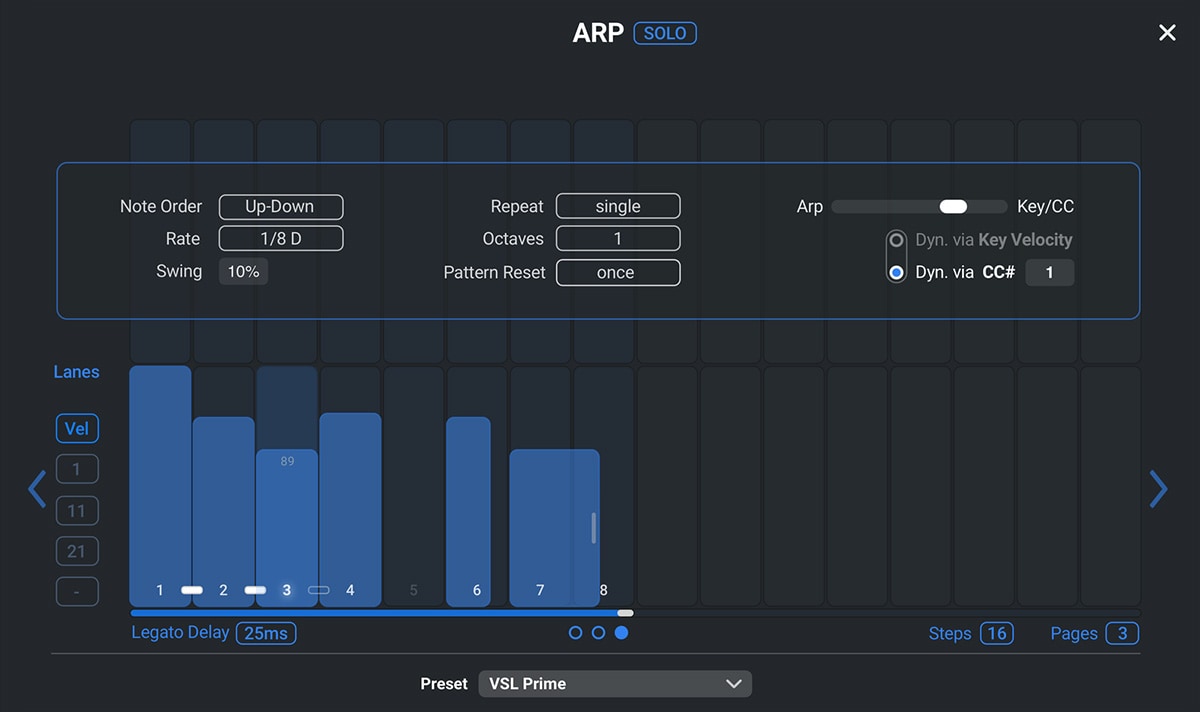Viewport: 1200px width, 712px height.
Task: Open the Note Order Up-Down dropdown
Action: pyautogui.click(x=281, y=207)
